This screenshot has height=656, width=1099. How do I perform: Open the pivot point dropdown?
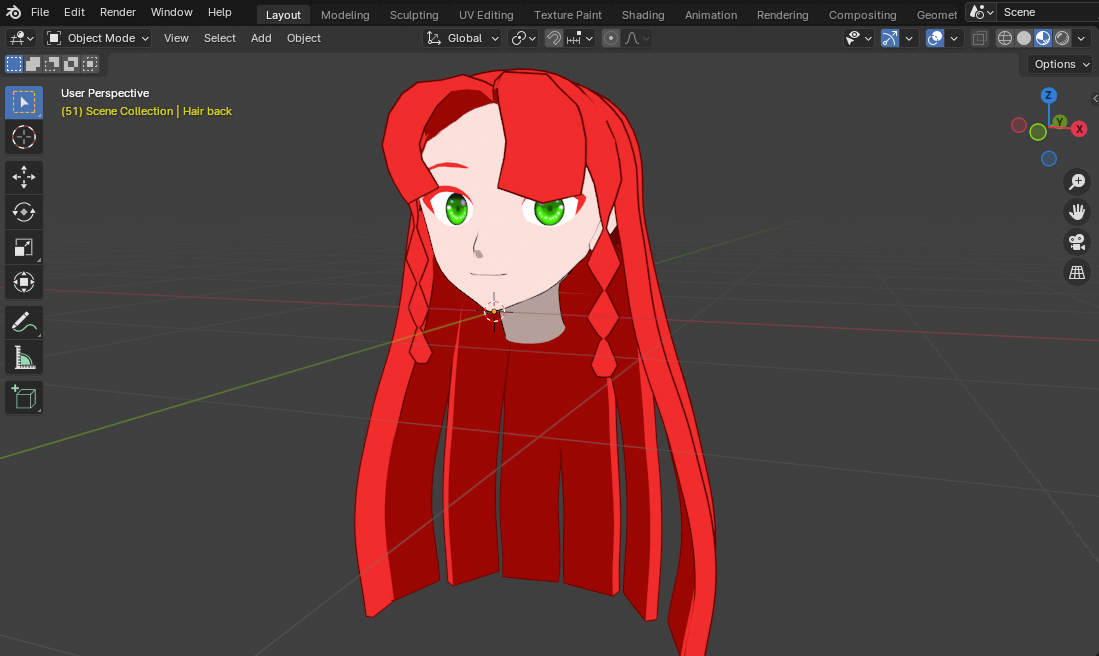click(x=524, y=39)
